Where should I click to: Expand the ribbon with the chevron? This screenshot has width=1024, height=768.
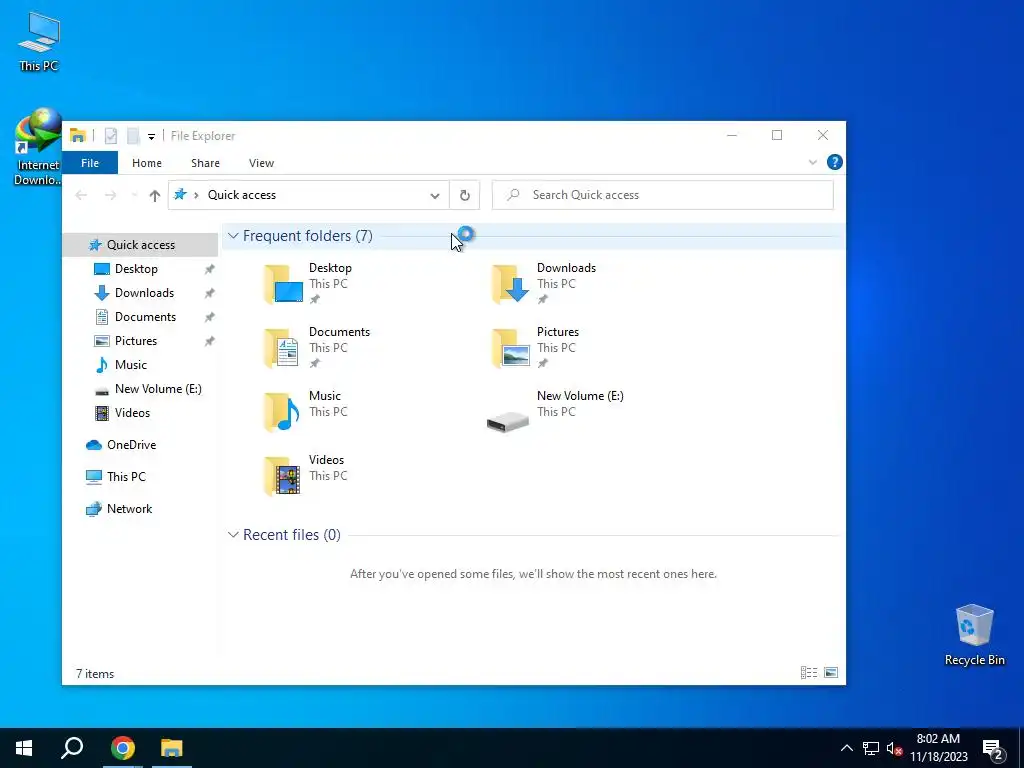(812, 162)
